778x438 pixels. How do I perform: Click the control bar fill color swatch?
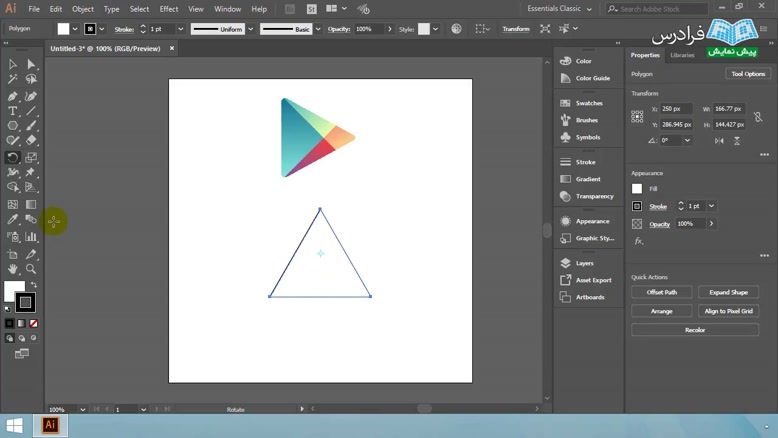click(x=64, y=29)
